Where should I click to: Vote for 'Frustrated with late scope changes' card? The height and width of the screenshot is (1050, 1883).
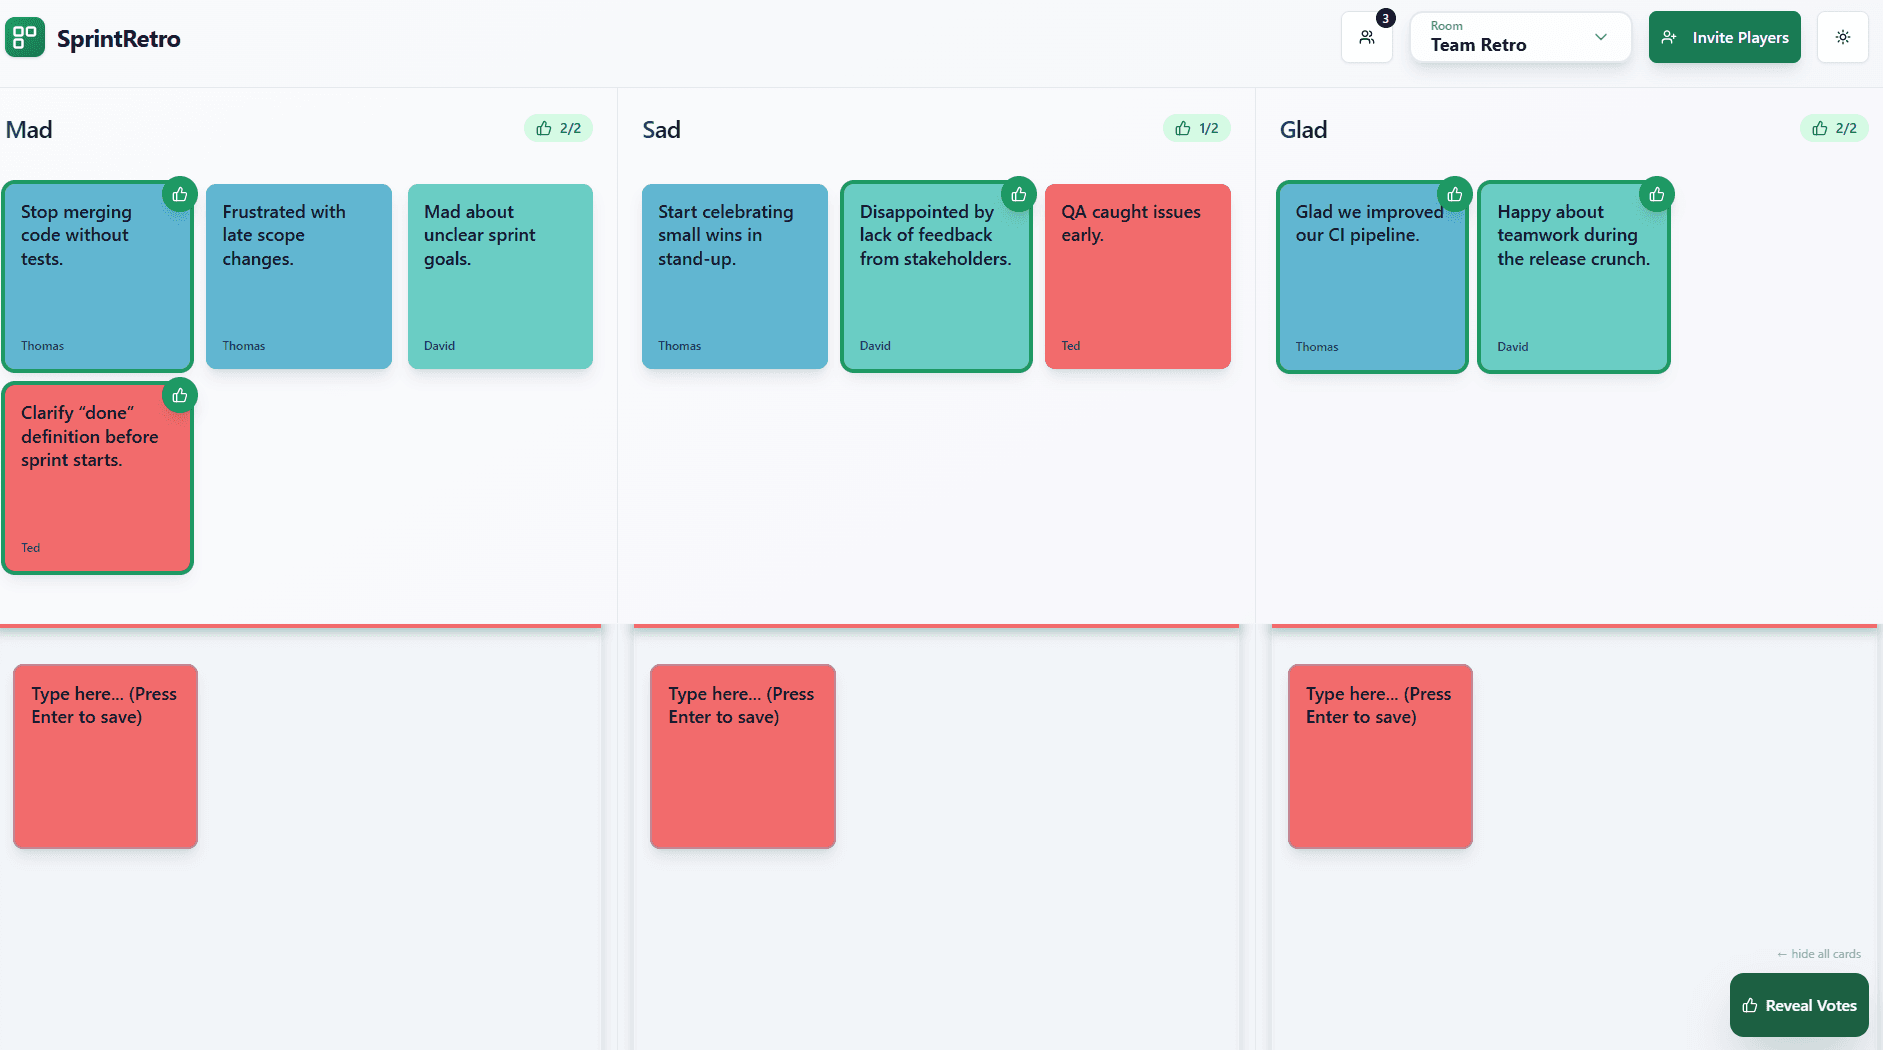(x=298, y=277)
